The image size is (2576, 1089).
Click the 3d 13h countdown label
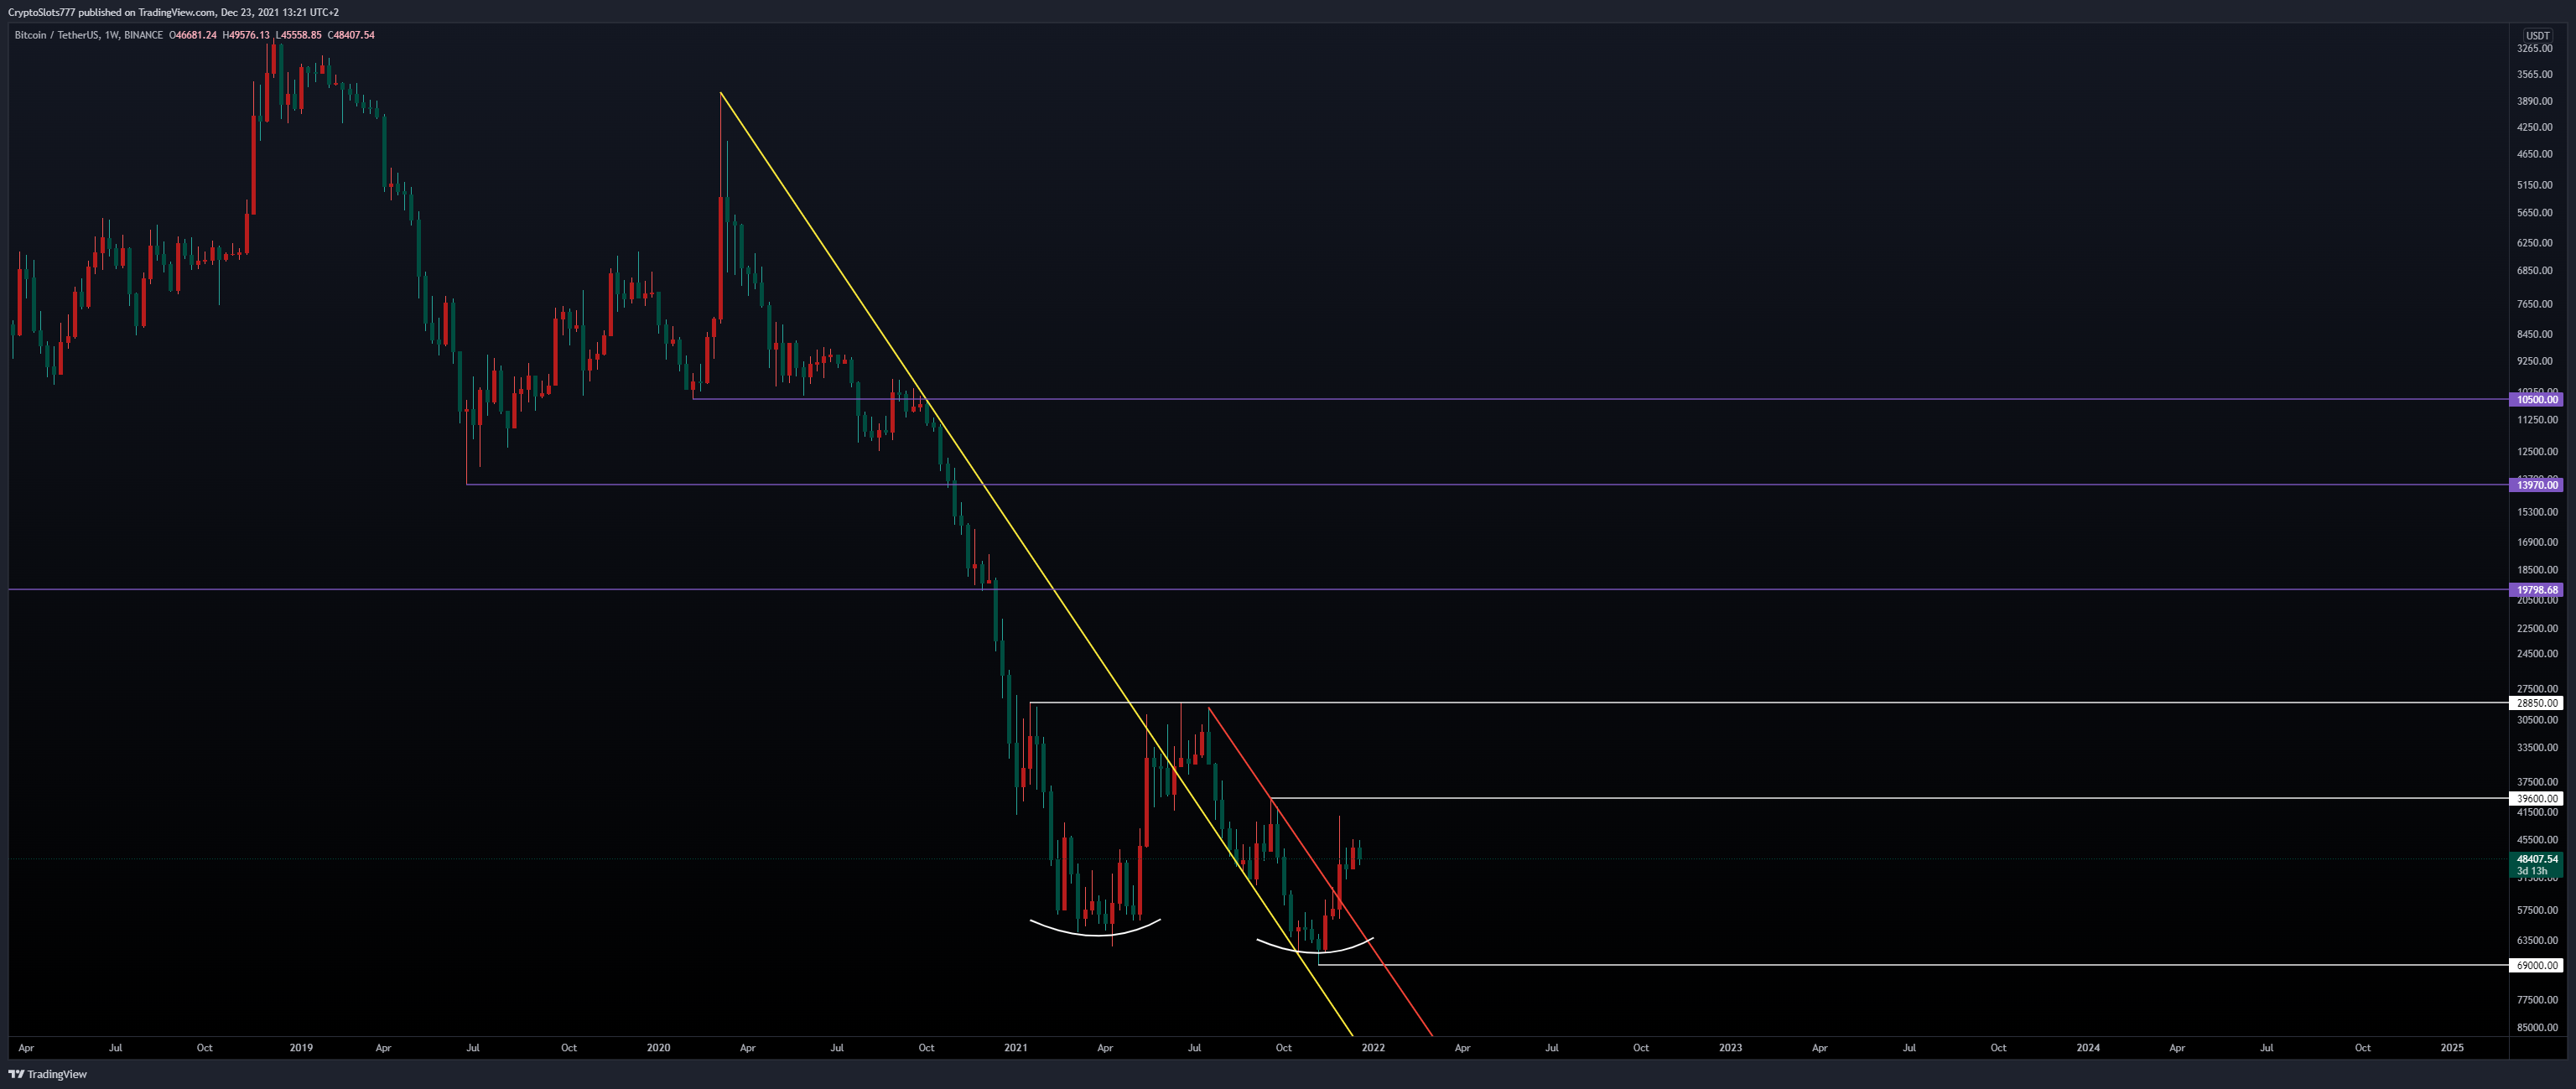(x=2531, y=871)
